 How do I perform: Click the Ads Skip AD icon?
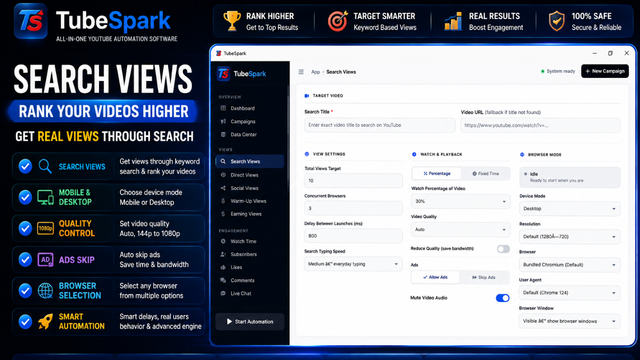[45, 260]
